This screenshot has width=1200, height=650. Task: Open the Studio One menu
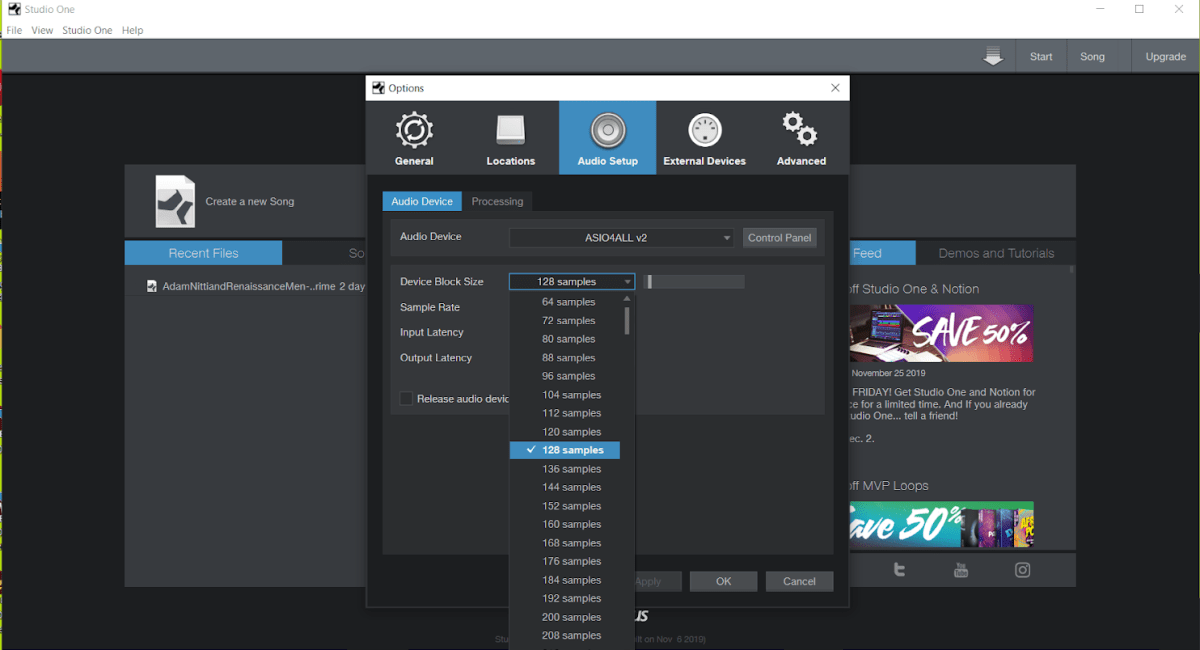[87, 30]
